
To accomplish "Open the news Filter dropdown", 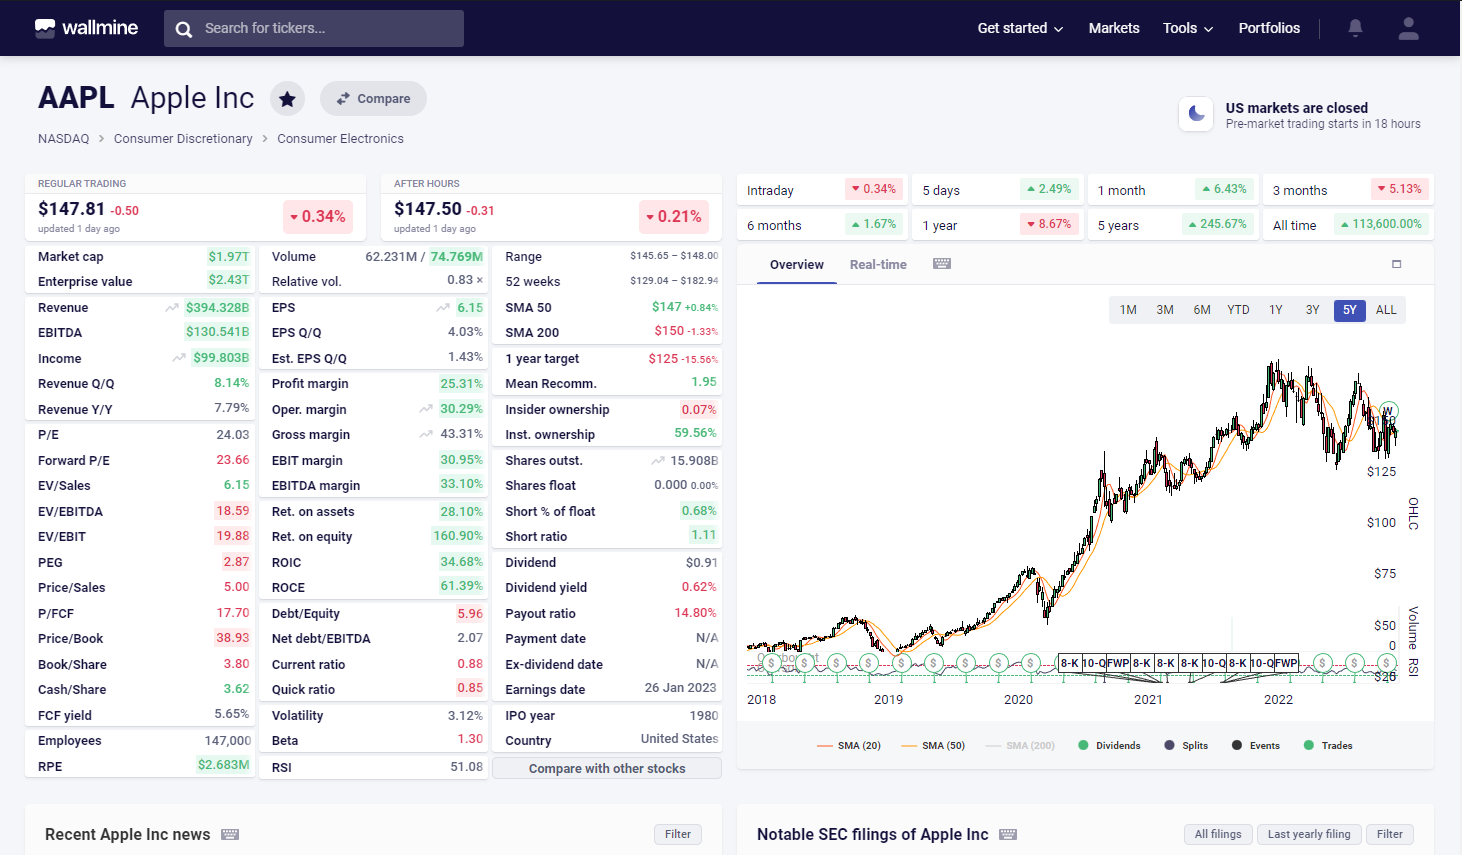I will click(677, 834).
